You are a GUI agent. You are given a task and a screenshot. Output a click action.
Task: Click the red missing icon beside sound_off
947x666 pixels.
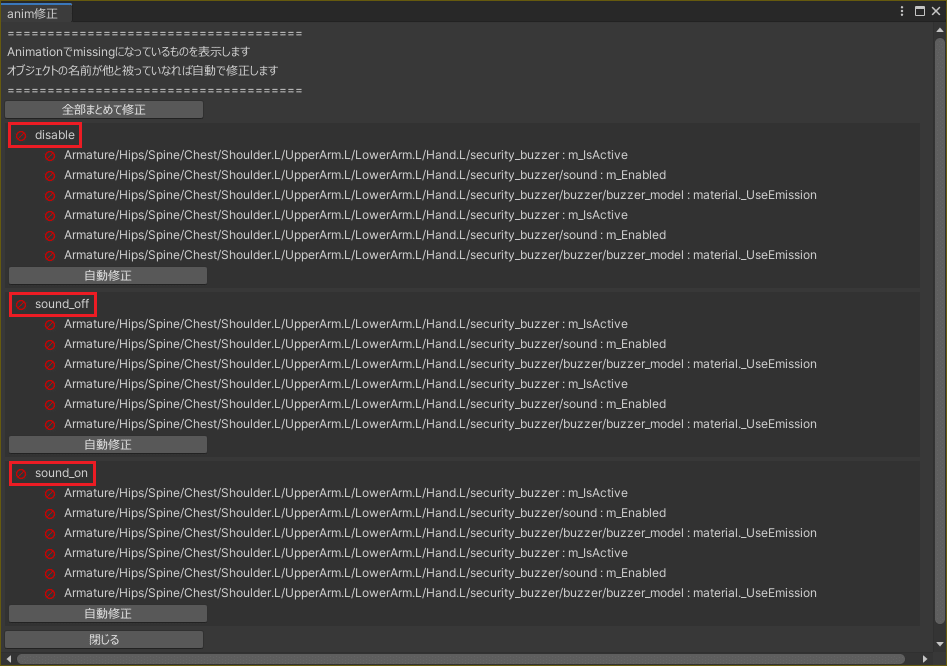coord(21,305)
